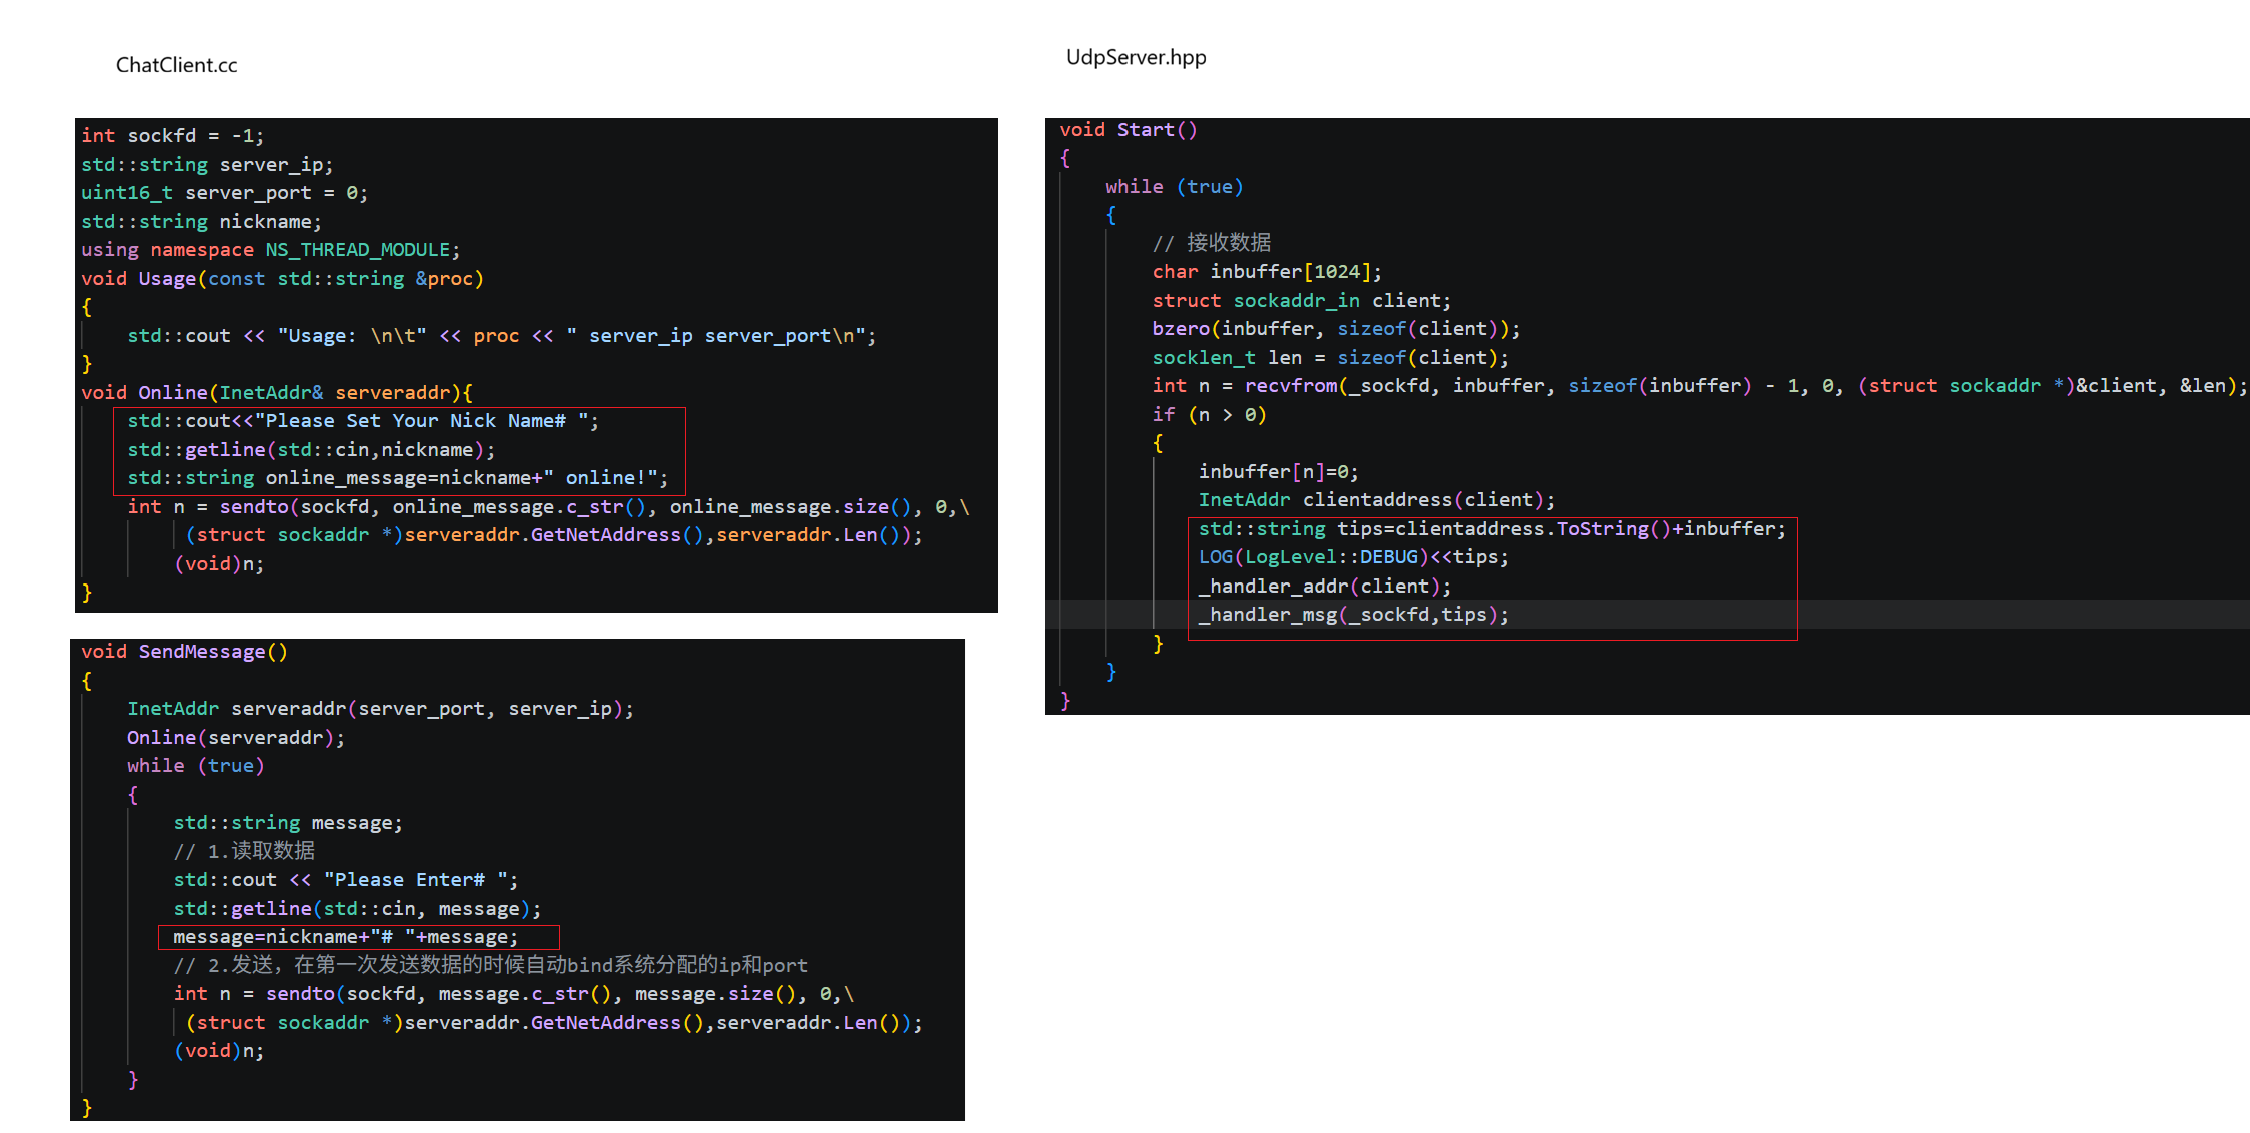Click 'InetAddr clientaddress(client);' line

[1377, 500]
